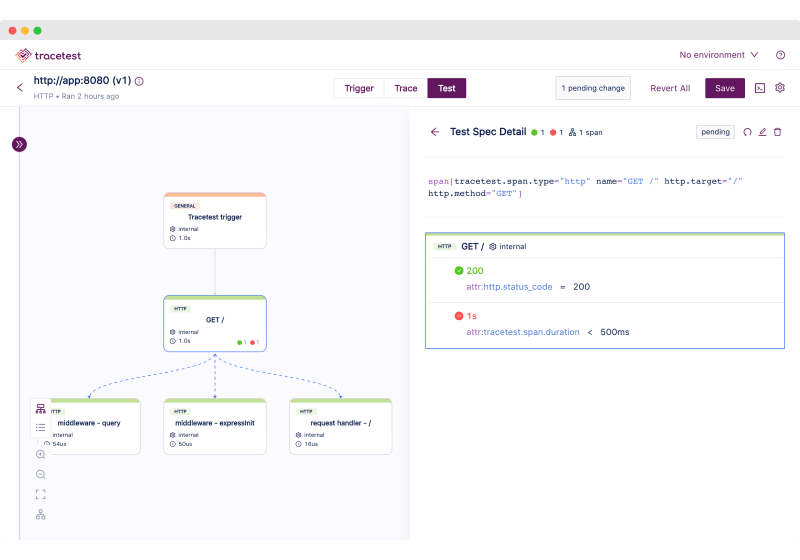
Task: Switch to list timeline view icon
Action: tap(41, 427)
